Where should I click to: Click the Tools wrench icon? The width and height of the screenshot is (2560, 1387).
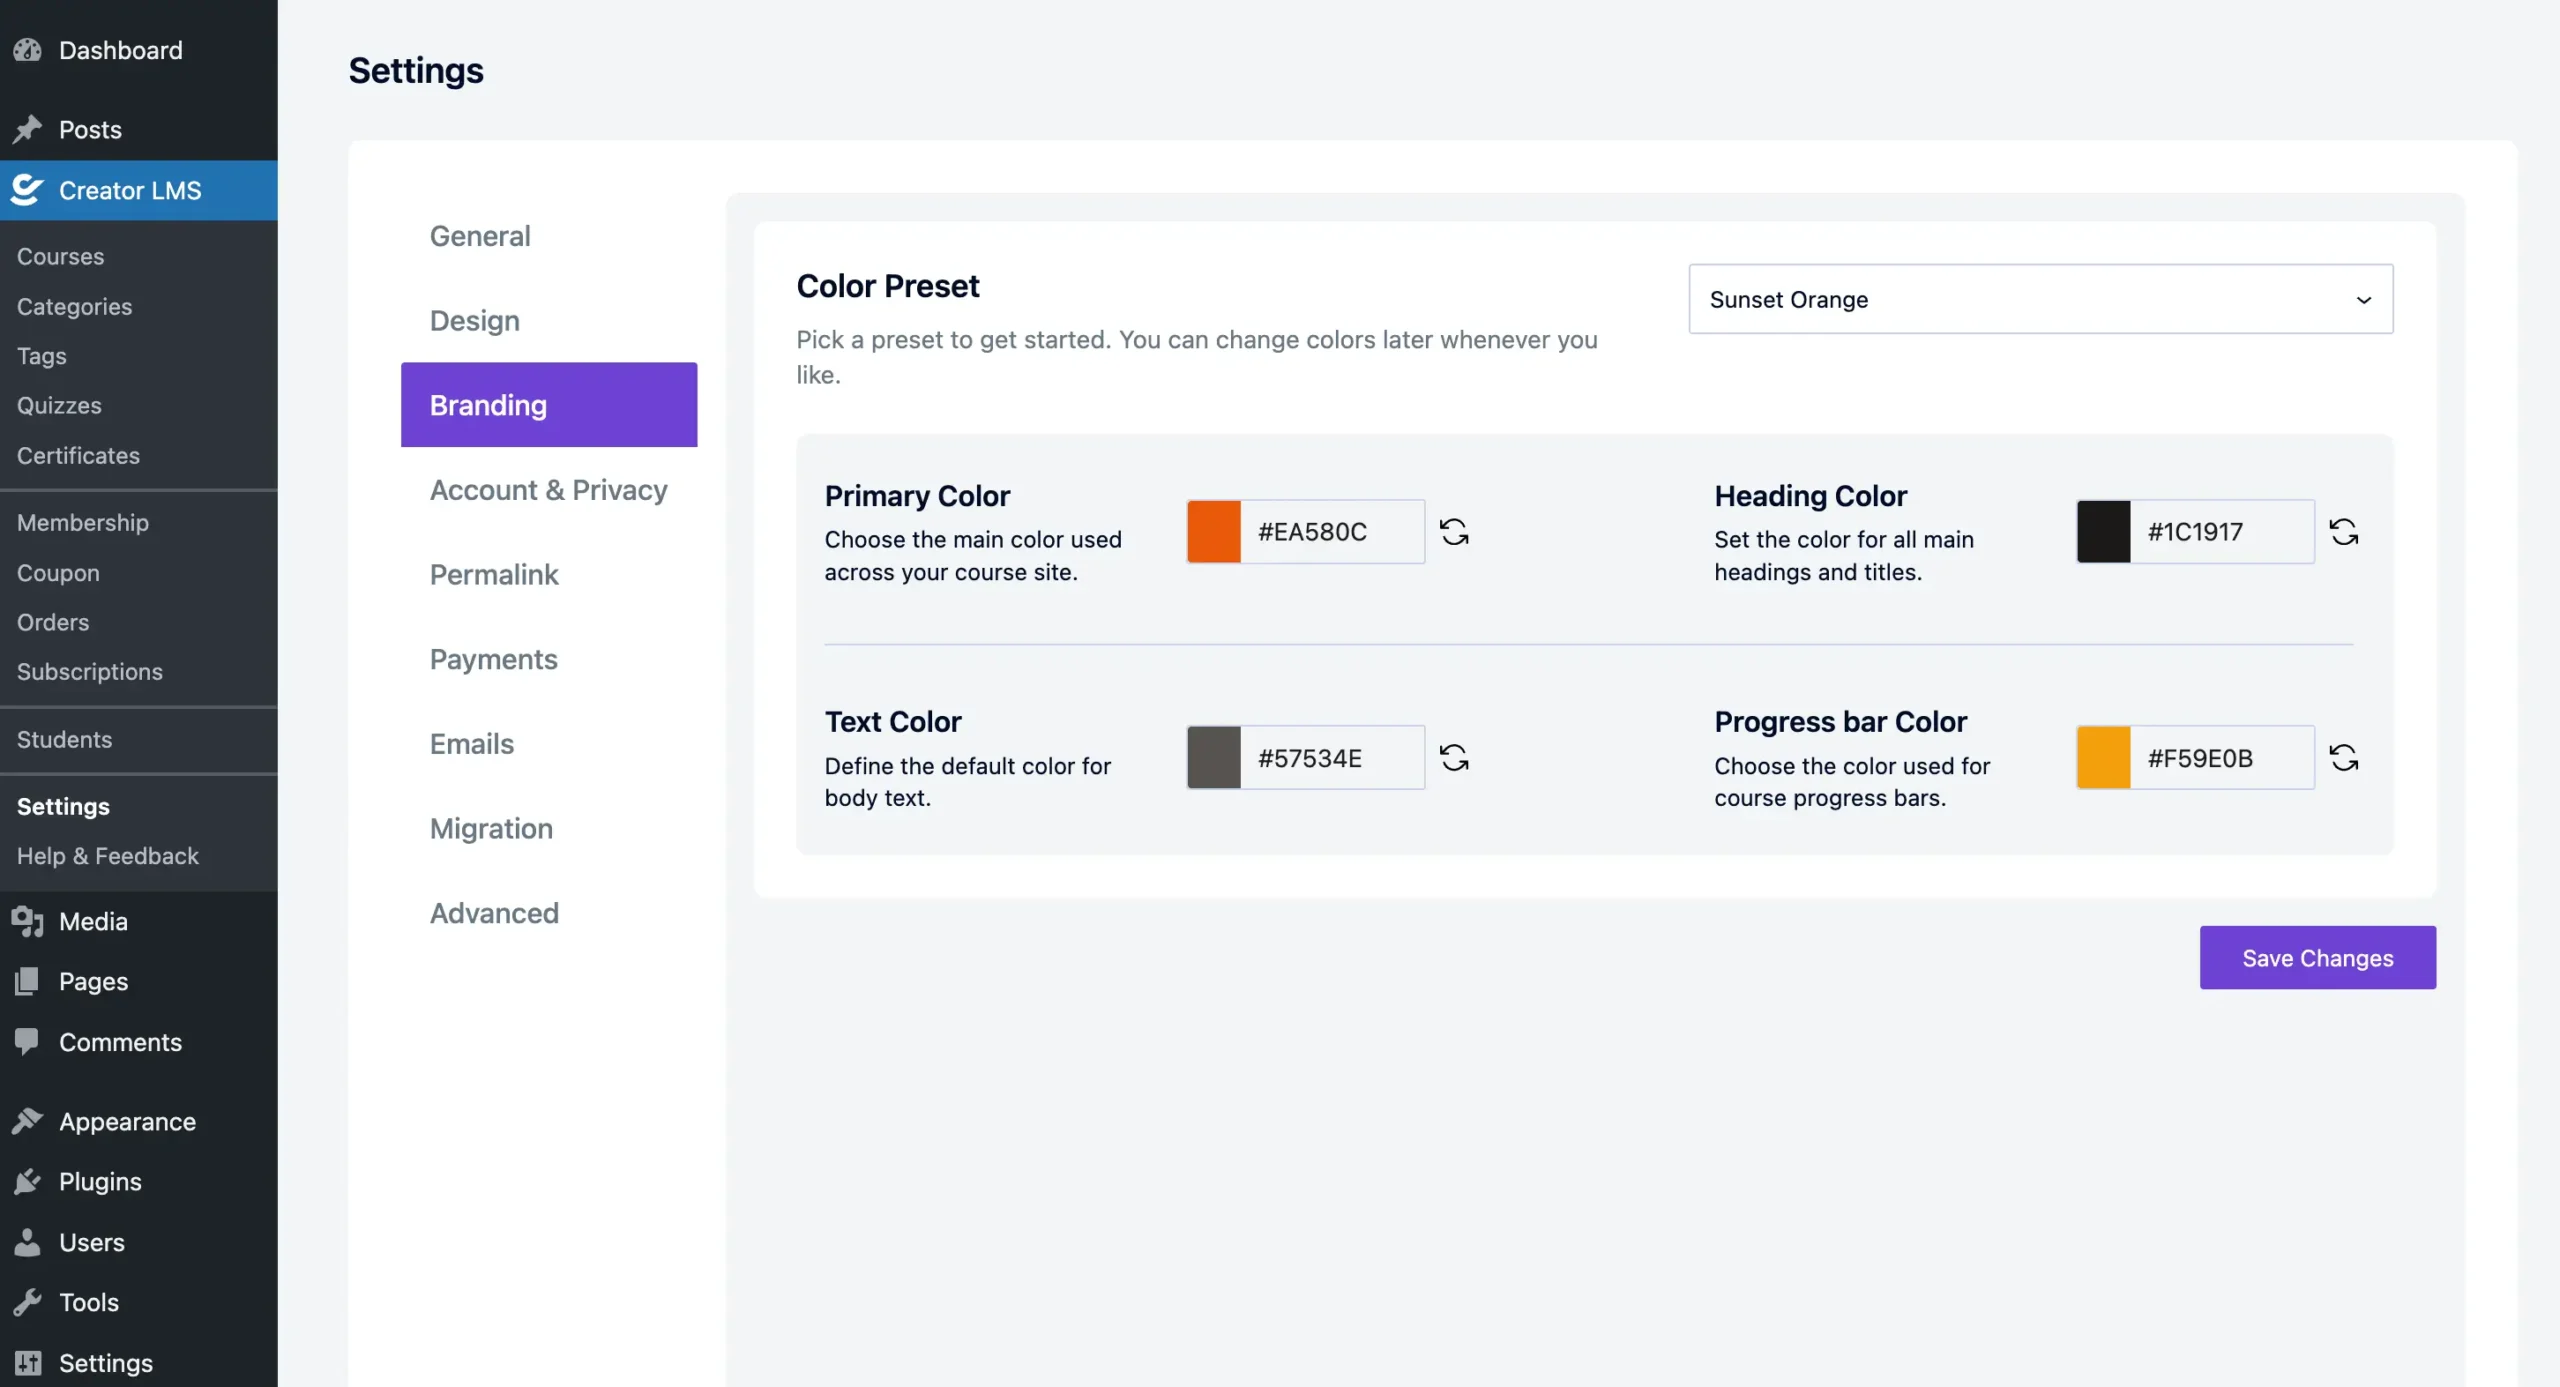pos(28,1302)
